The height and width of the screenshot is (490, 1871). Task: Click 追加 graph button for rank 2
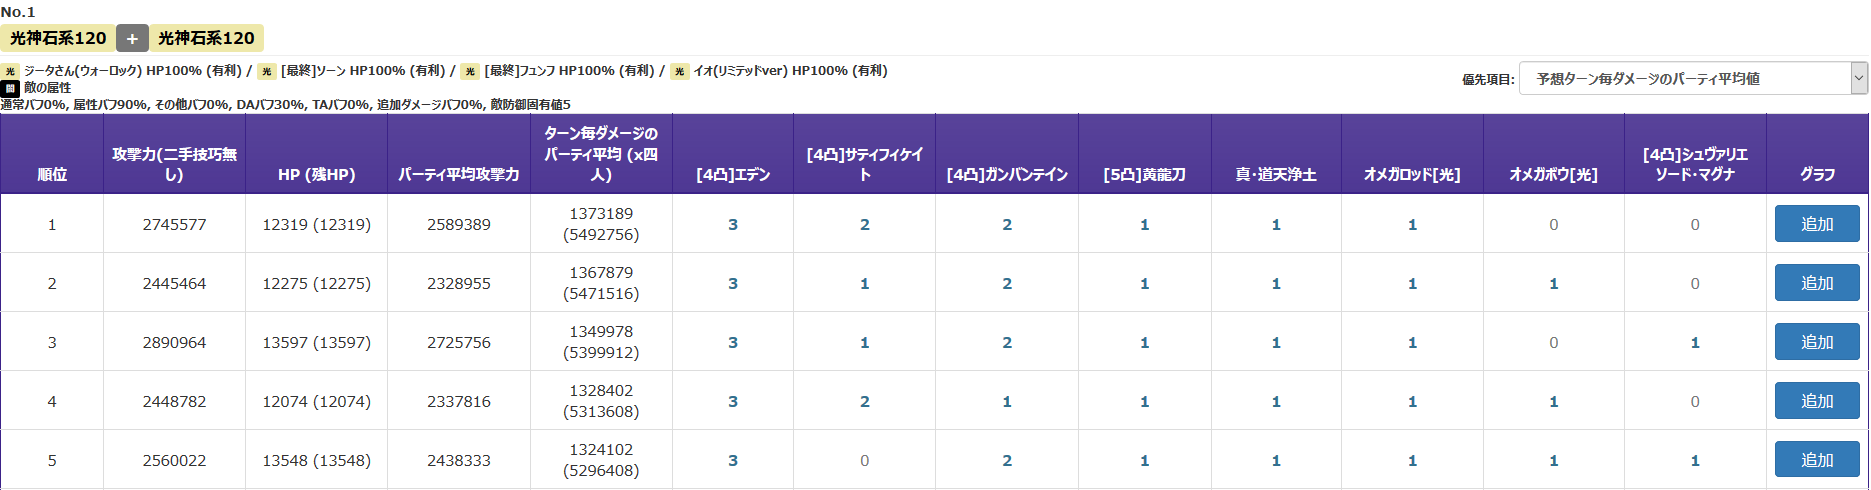tap(1817, 283)
